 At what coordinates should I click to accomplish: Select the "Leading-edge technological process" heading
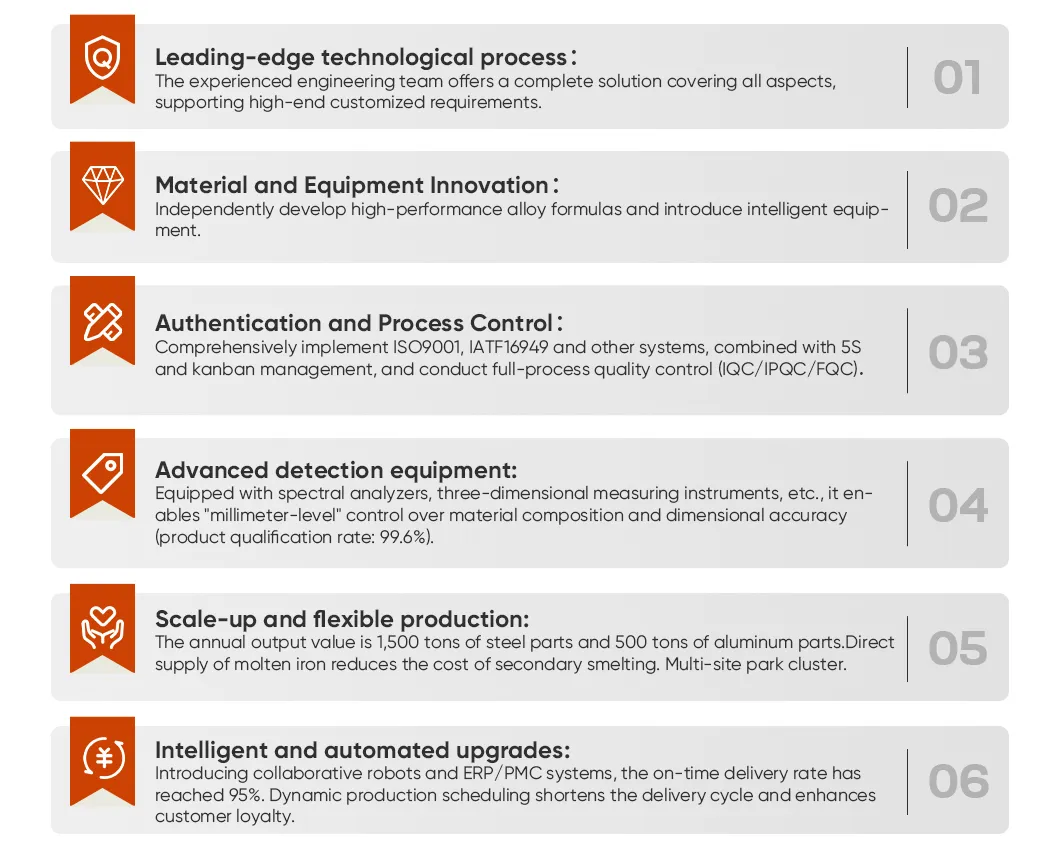coord(366,58)
